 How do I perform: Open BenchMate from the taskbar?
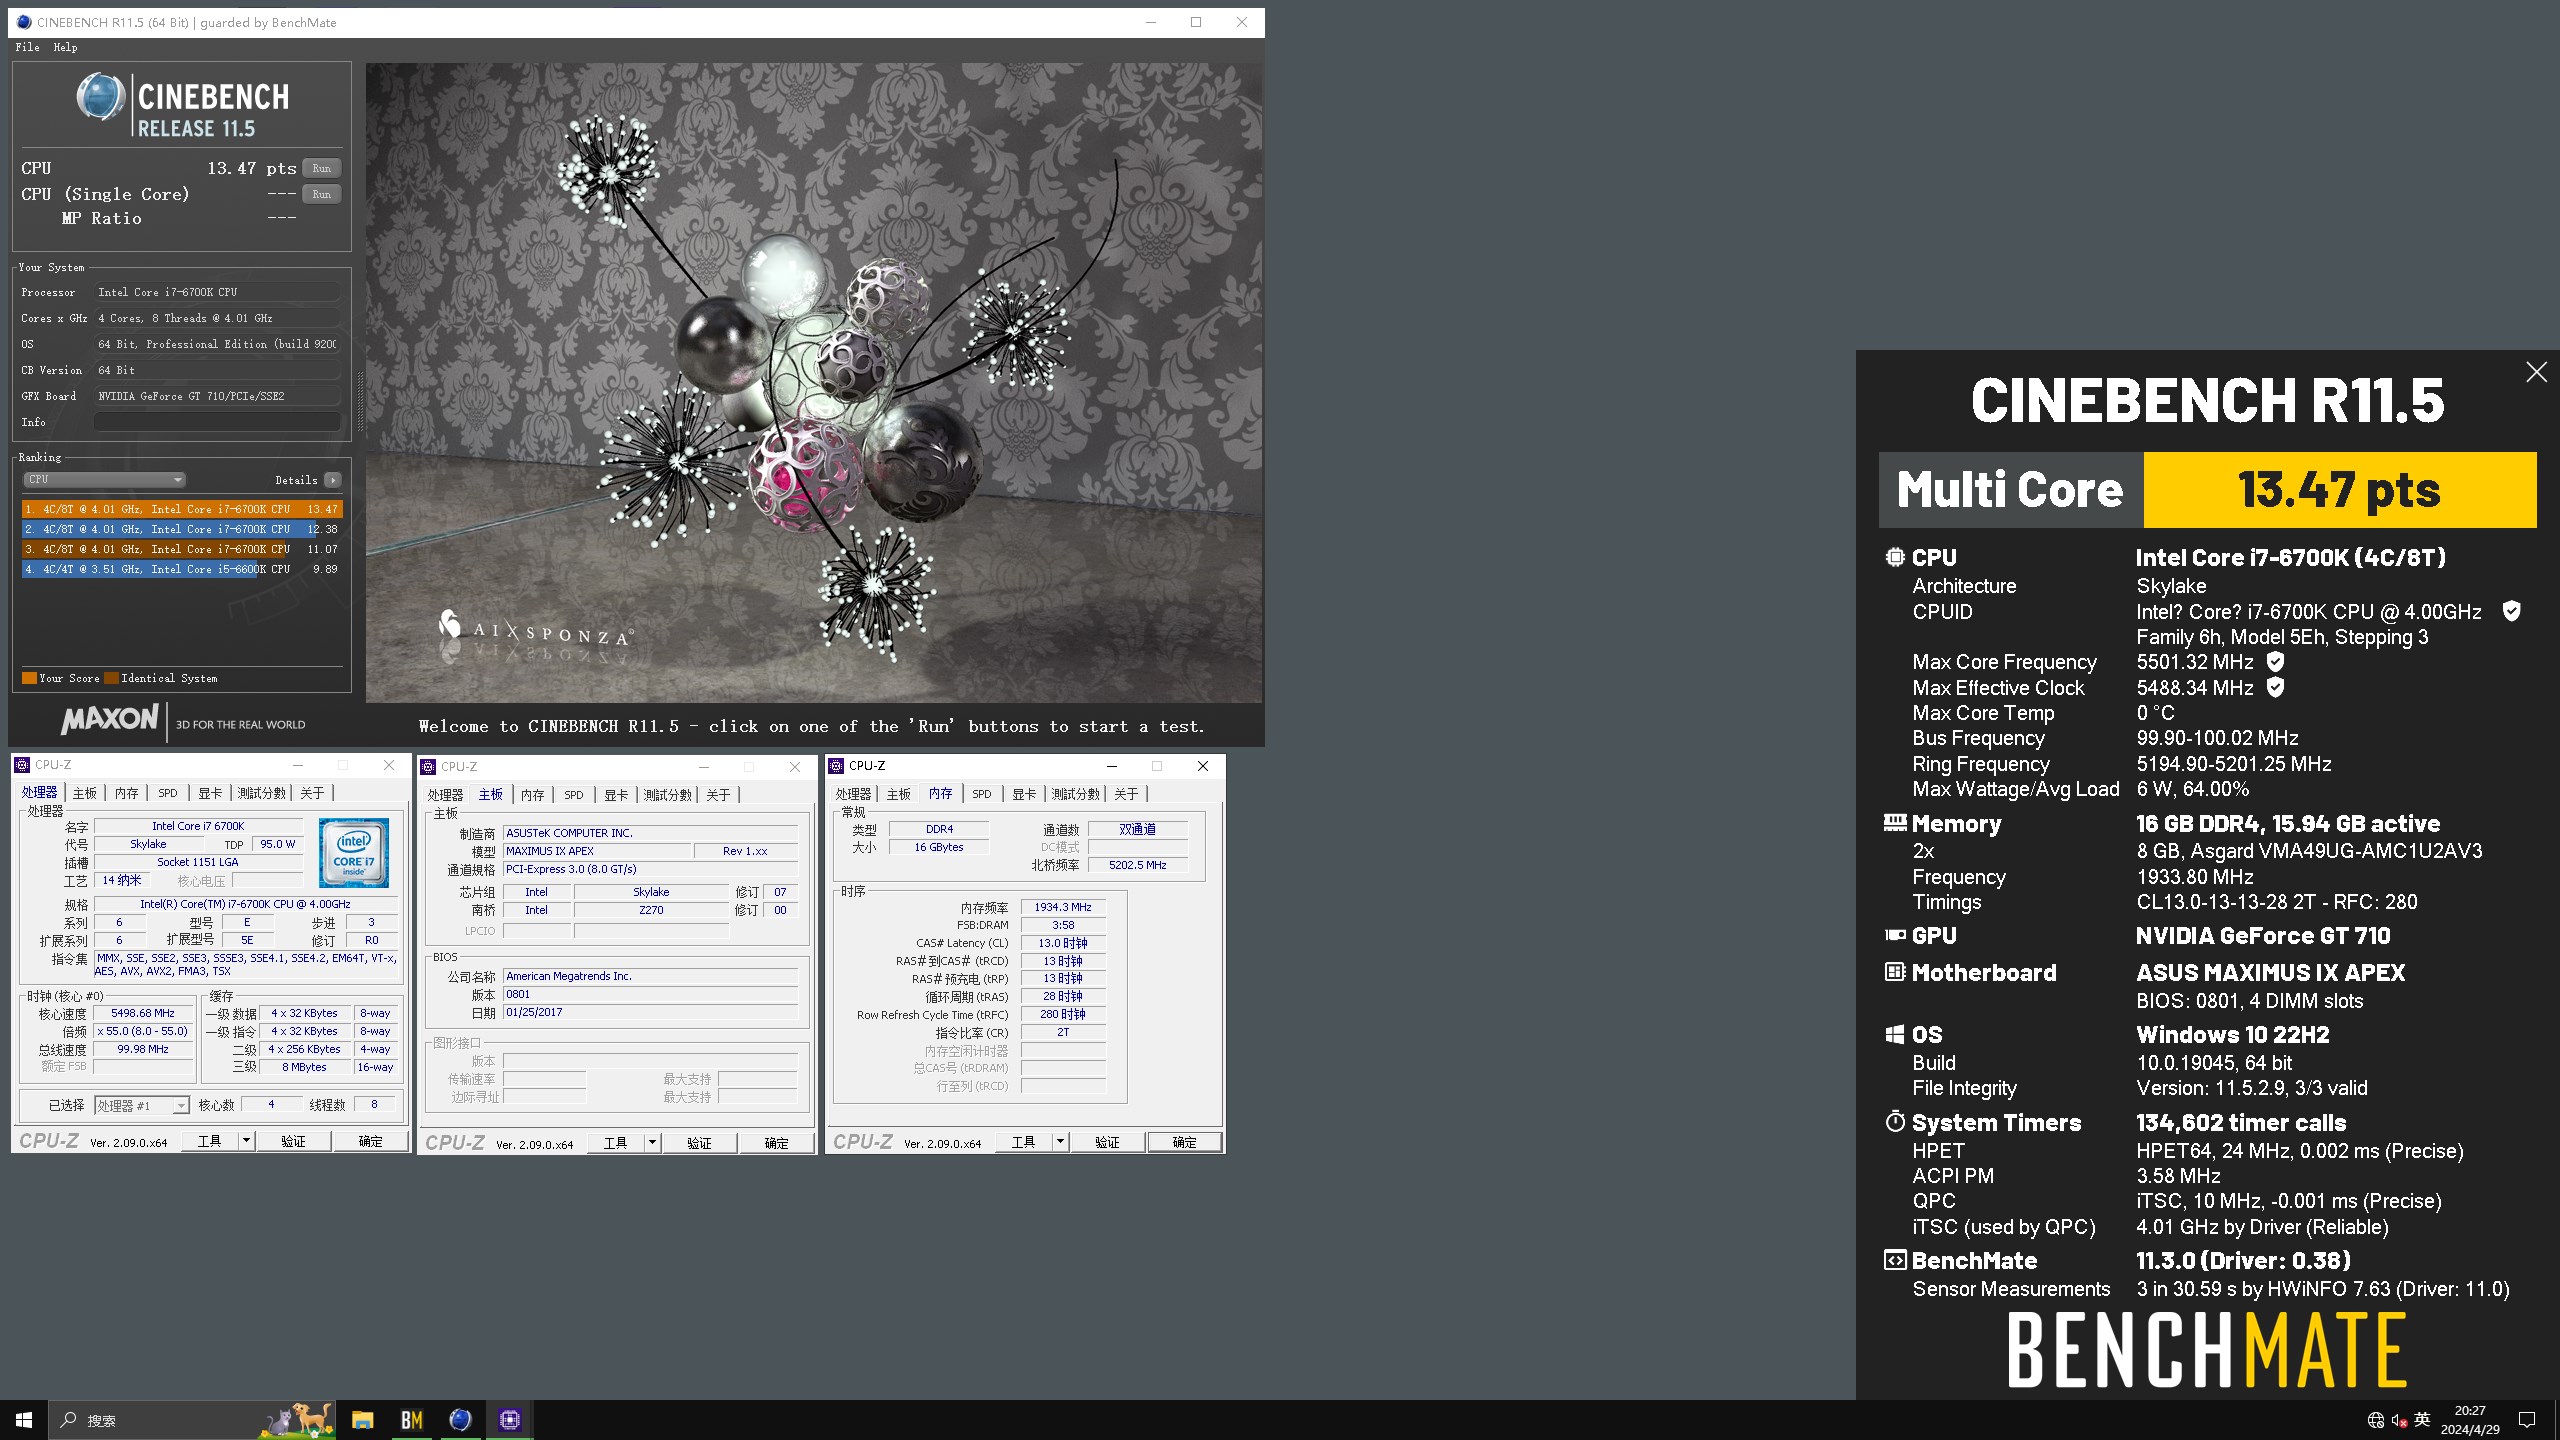tap(411, 1420)
